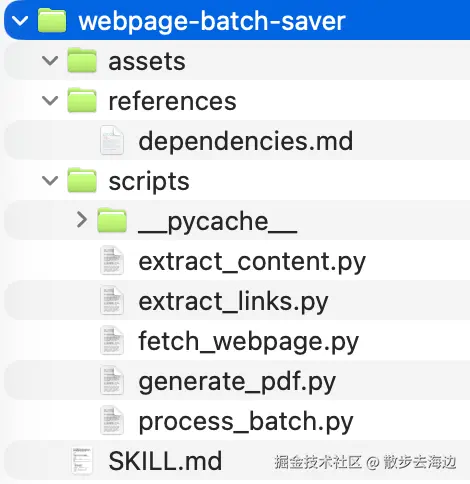This screenshot has height=484, width=470.
Task: Click the references folder icon
Action: coord(82,100)
